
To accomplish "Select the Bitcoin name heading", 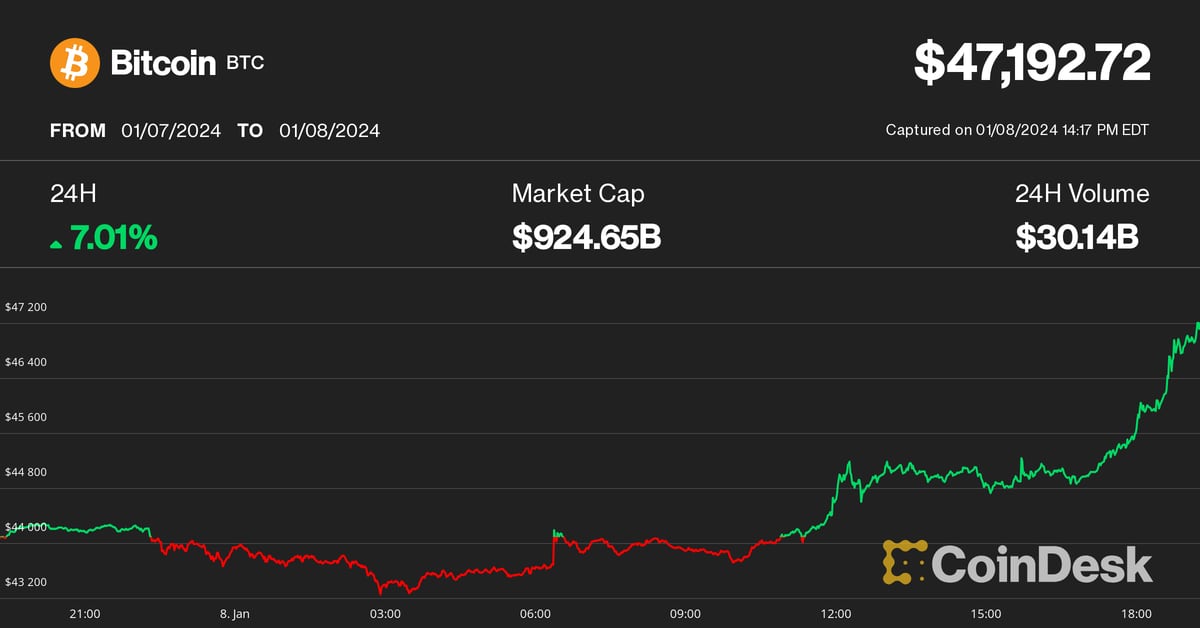I will point(163,64).
